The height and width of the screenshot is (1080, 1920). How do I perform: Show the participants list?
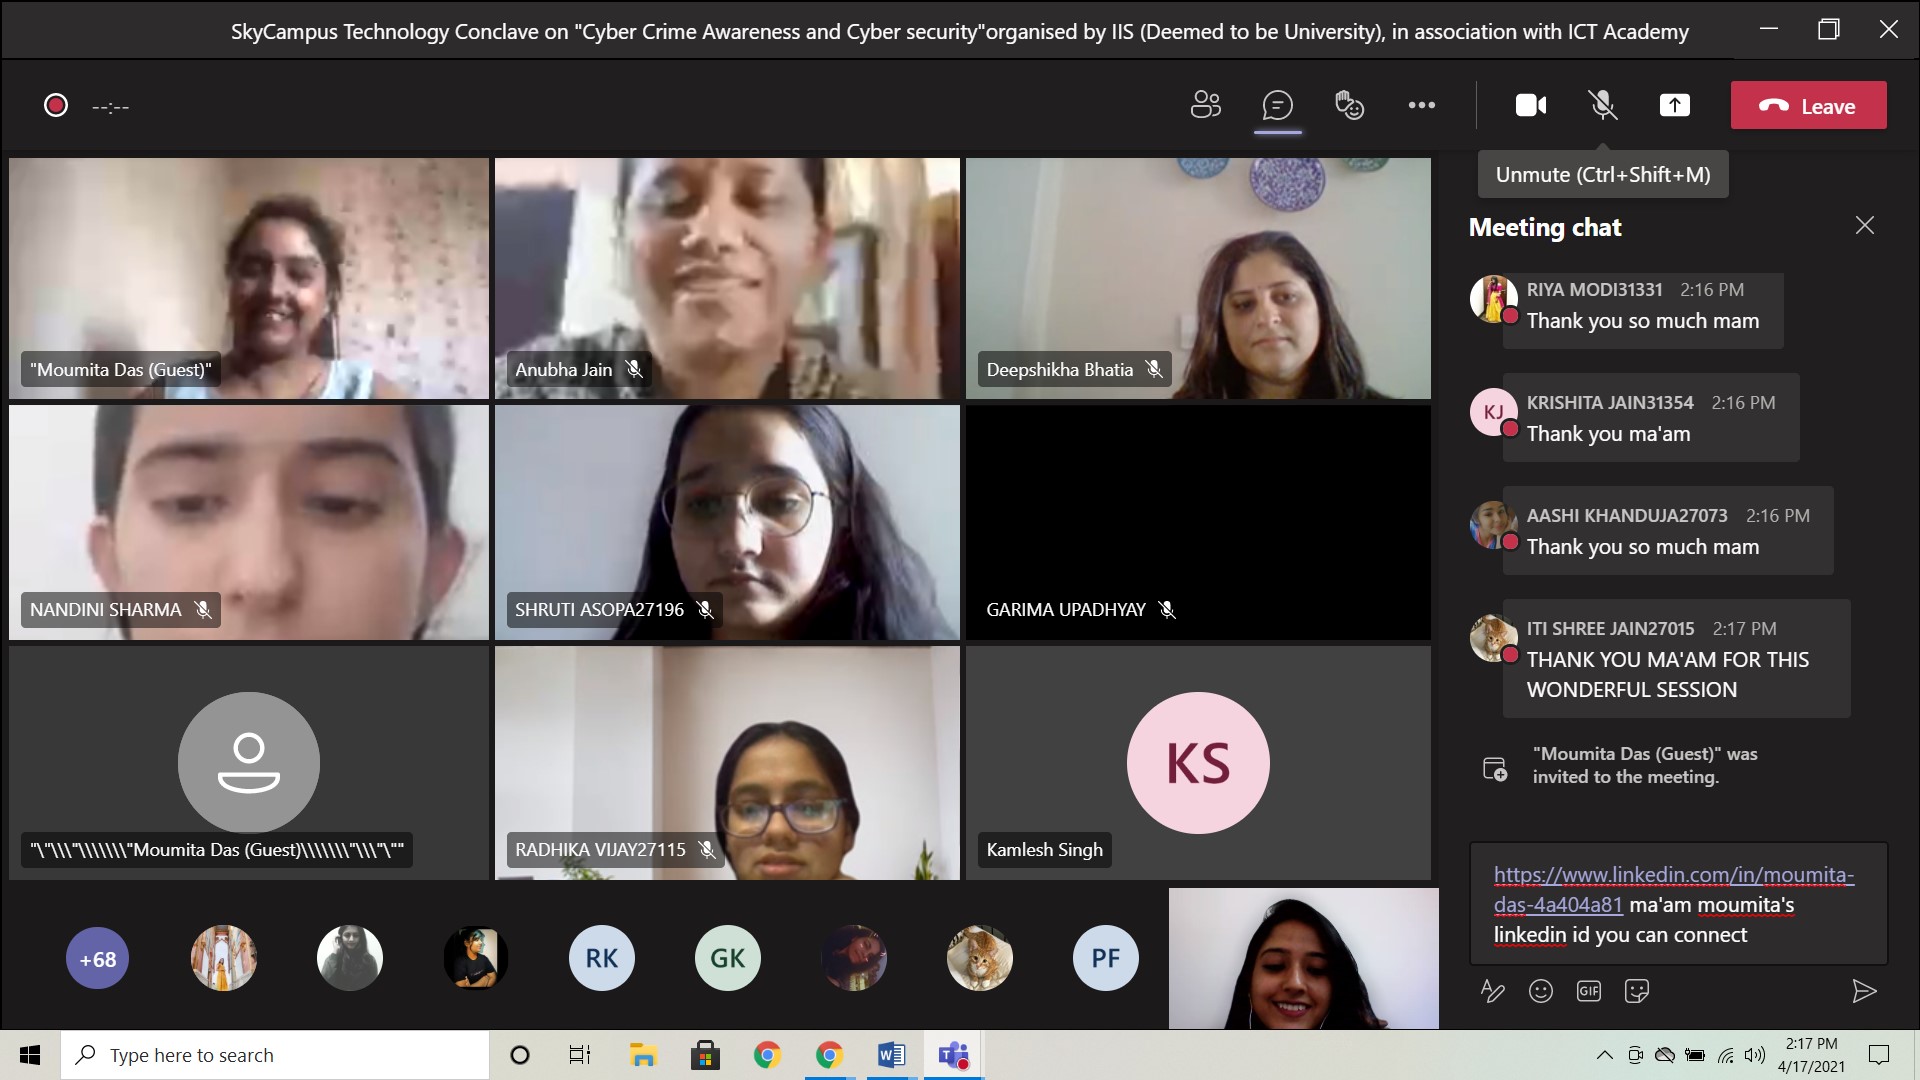click(x=1205, y=105)
